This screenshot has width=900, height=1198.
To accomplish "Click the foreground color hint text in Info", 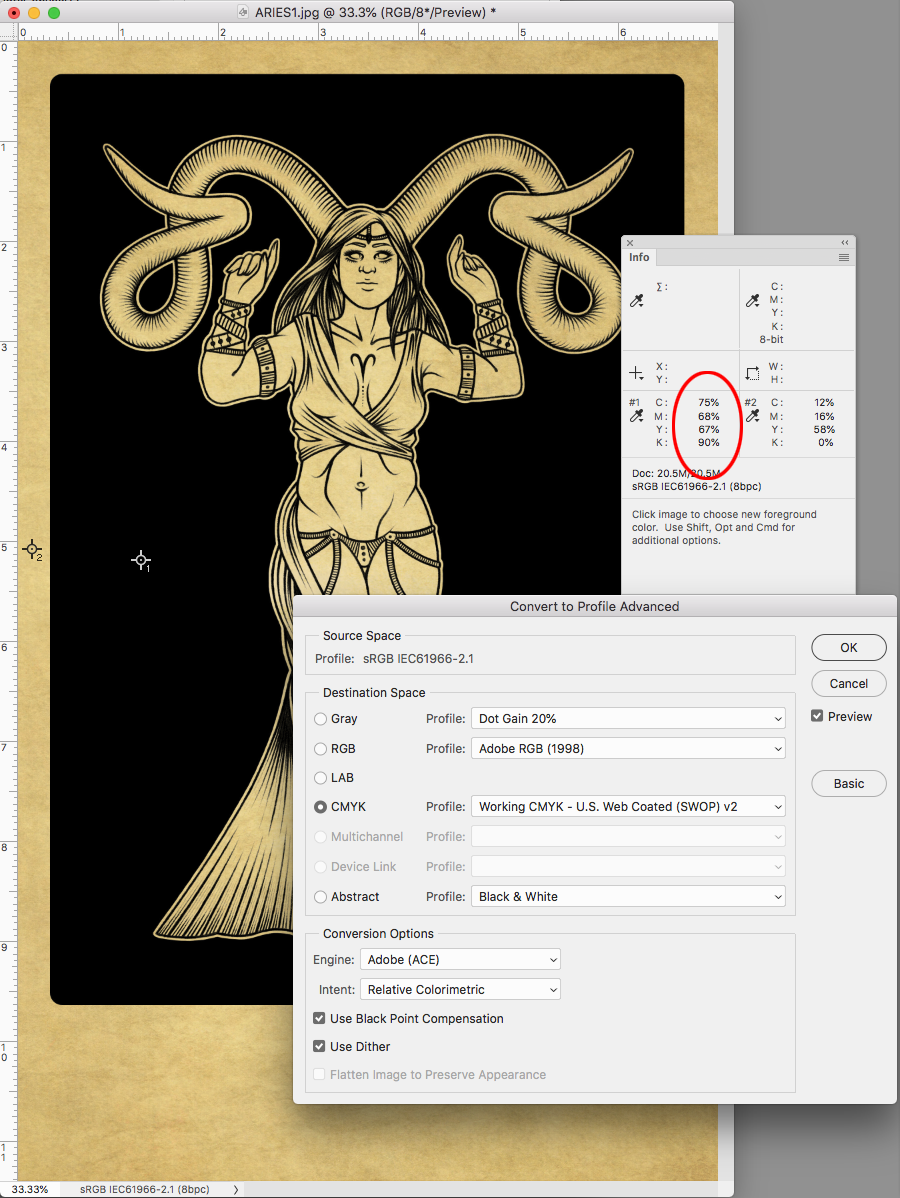I will pyautogui.click(x=724, y=527).
